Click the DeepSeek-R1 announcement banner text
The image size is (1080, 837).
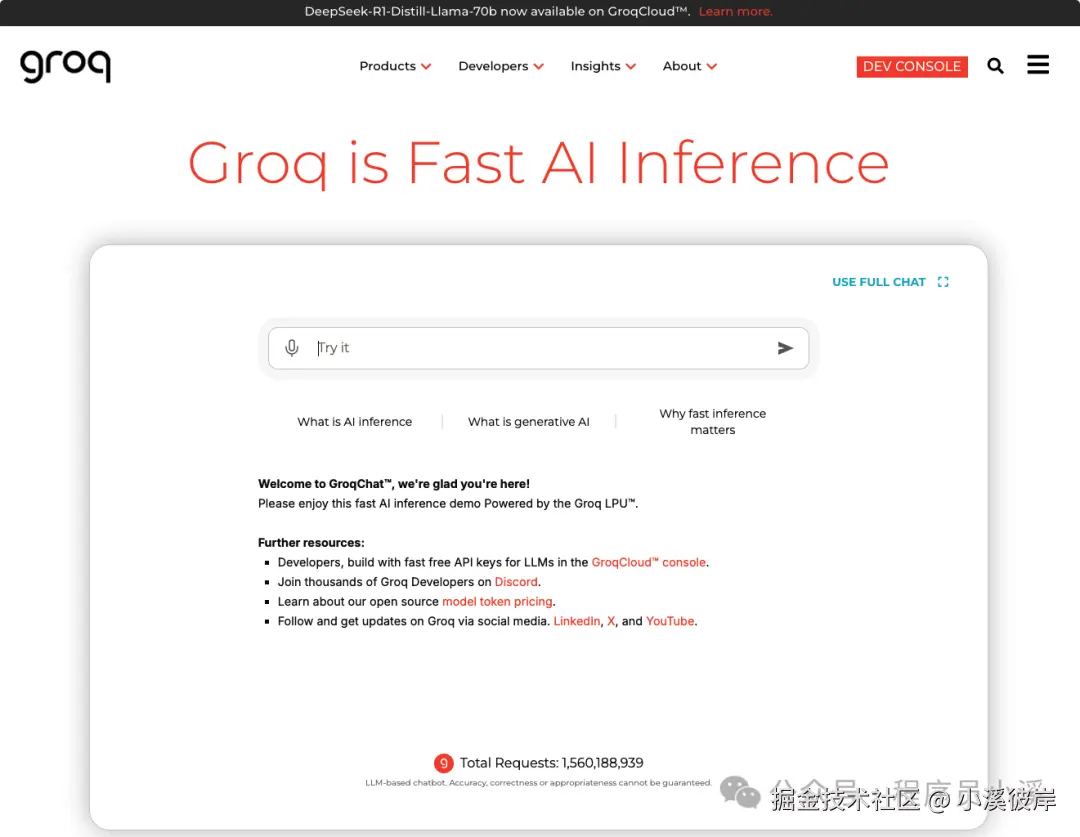click(x=497, y=12)
